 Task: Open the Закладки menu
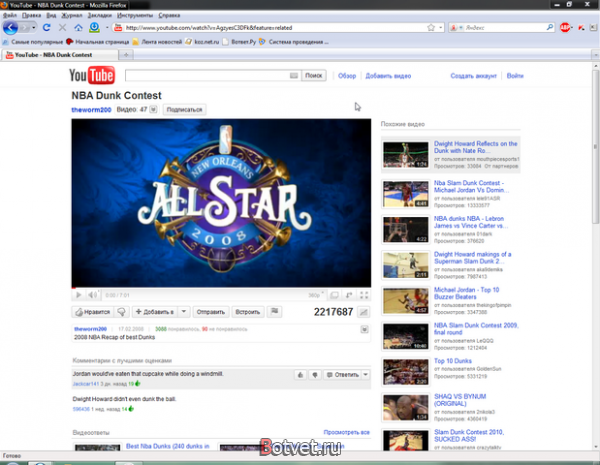[x=99, y=15]
